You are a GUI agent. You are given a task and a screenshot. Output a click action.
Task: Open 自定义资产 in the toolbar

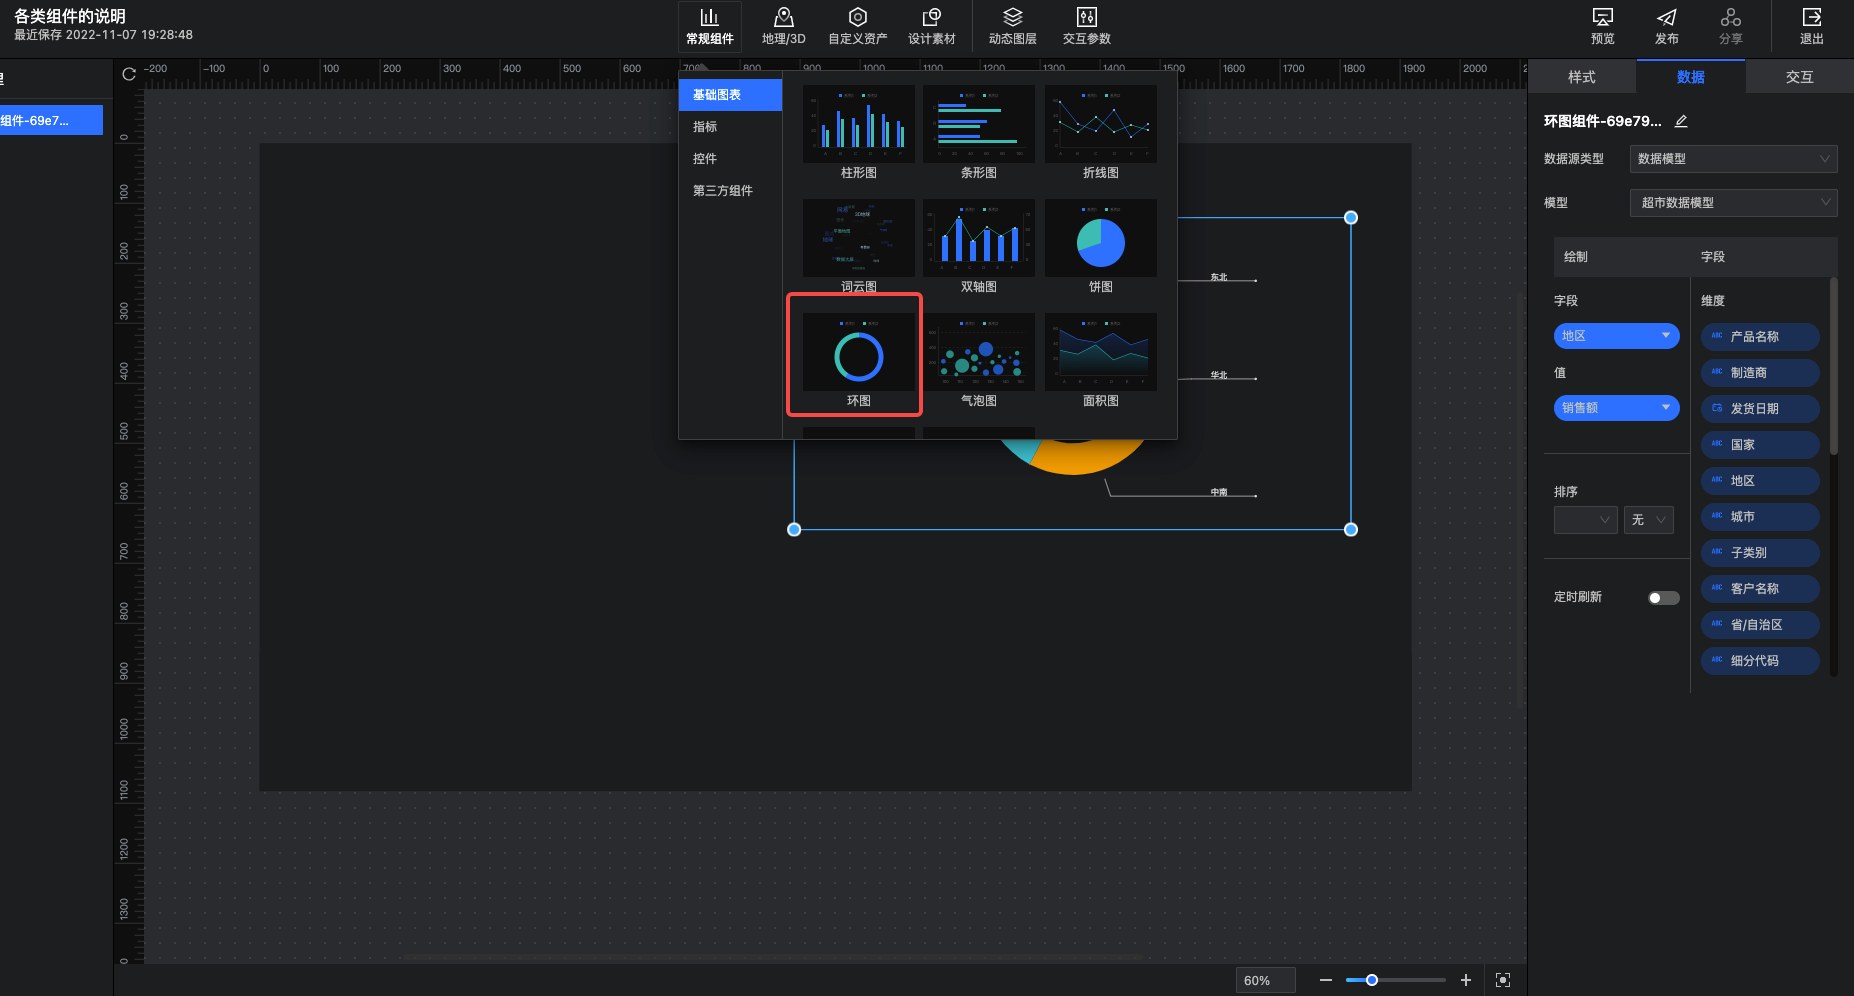[x=857, y=27]
